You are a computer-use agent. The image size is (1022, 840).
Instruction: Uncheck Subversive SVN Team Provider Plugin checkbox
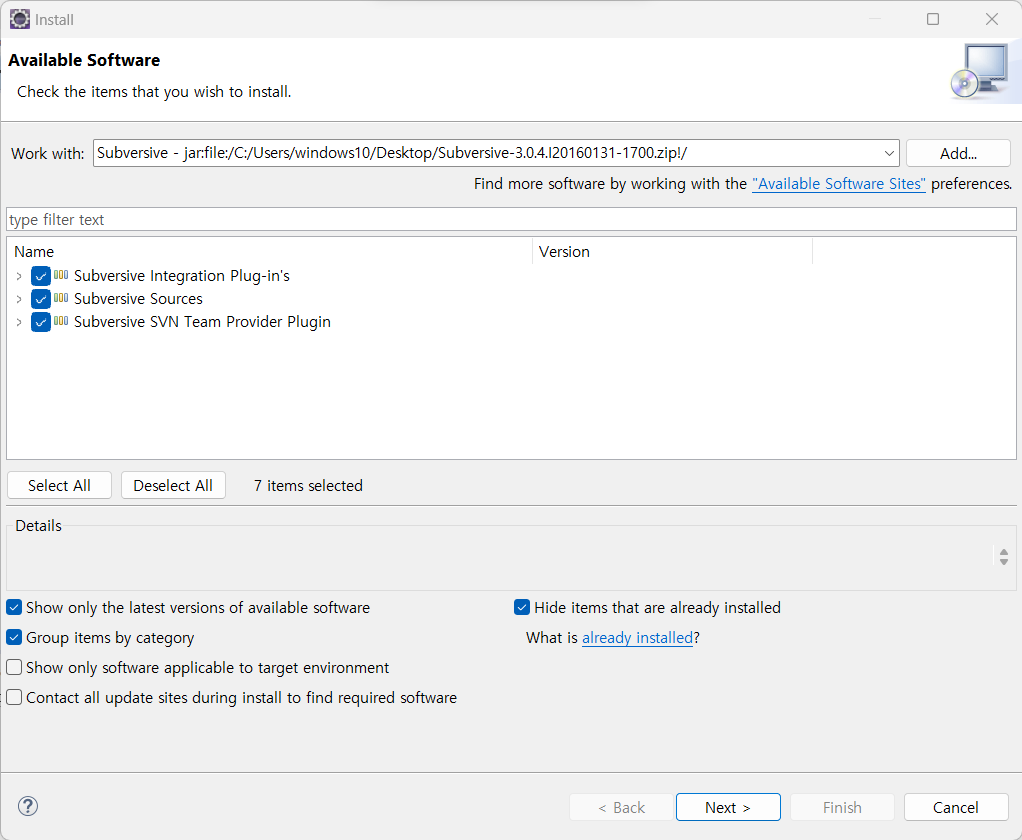(40, 322)
